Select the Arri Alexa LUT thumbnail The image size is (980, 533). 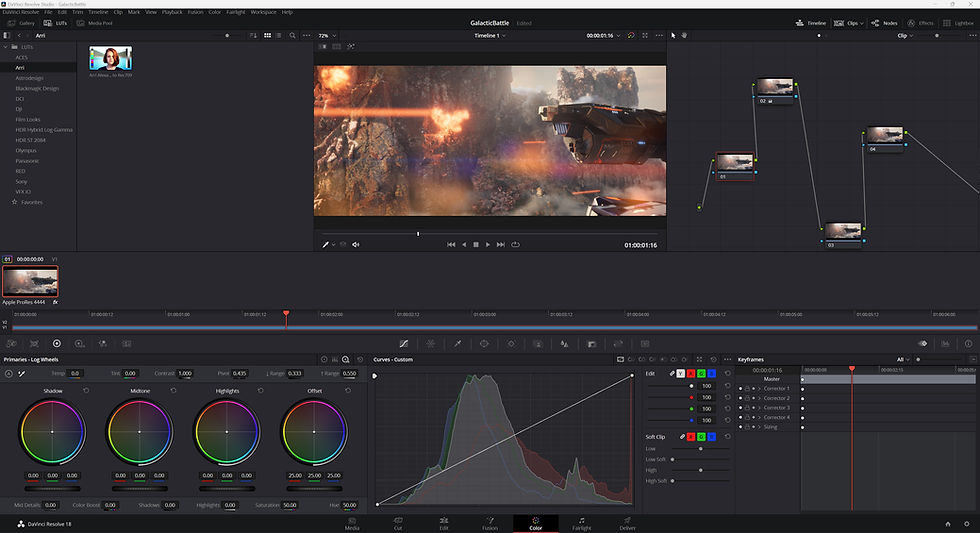tap(110, 58)
